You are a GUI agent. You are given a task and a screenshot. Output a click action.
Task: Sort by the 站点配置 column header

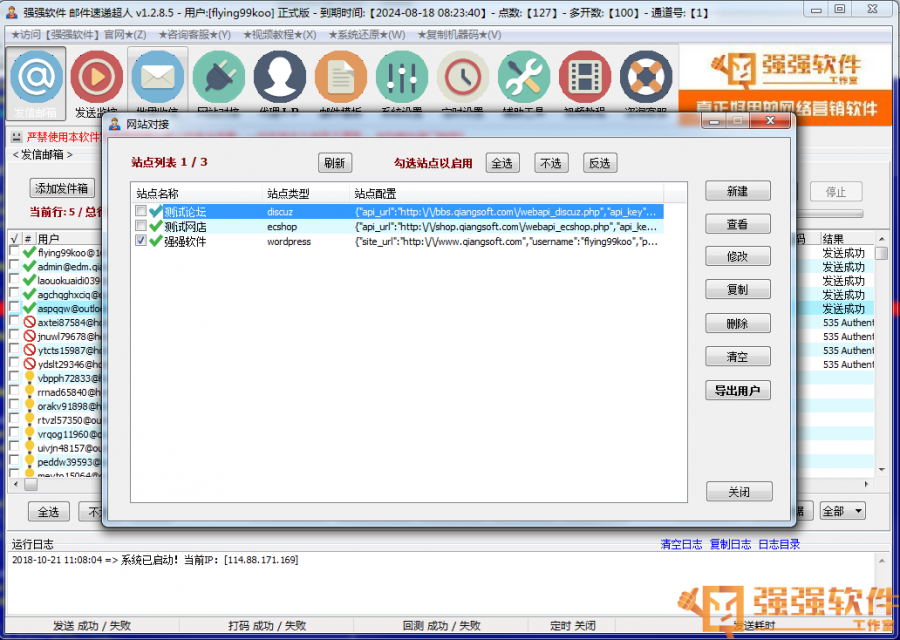506,194
